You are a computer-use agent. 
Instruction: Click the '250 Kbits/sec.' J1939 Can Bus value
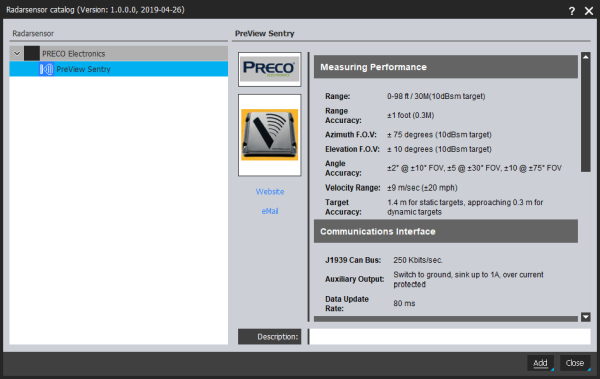tap(417, 260)
